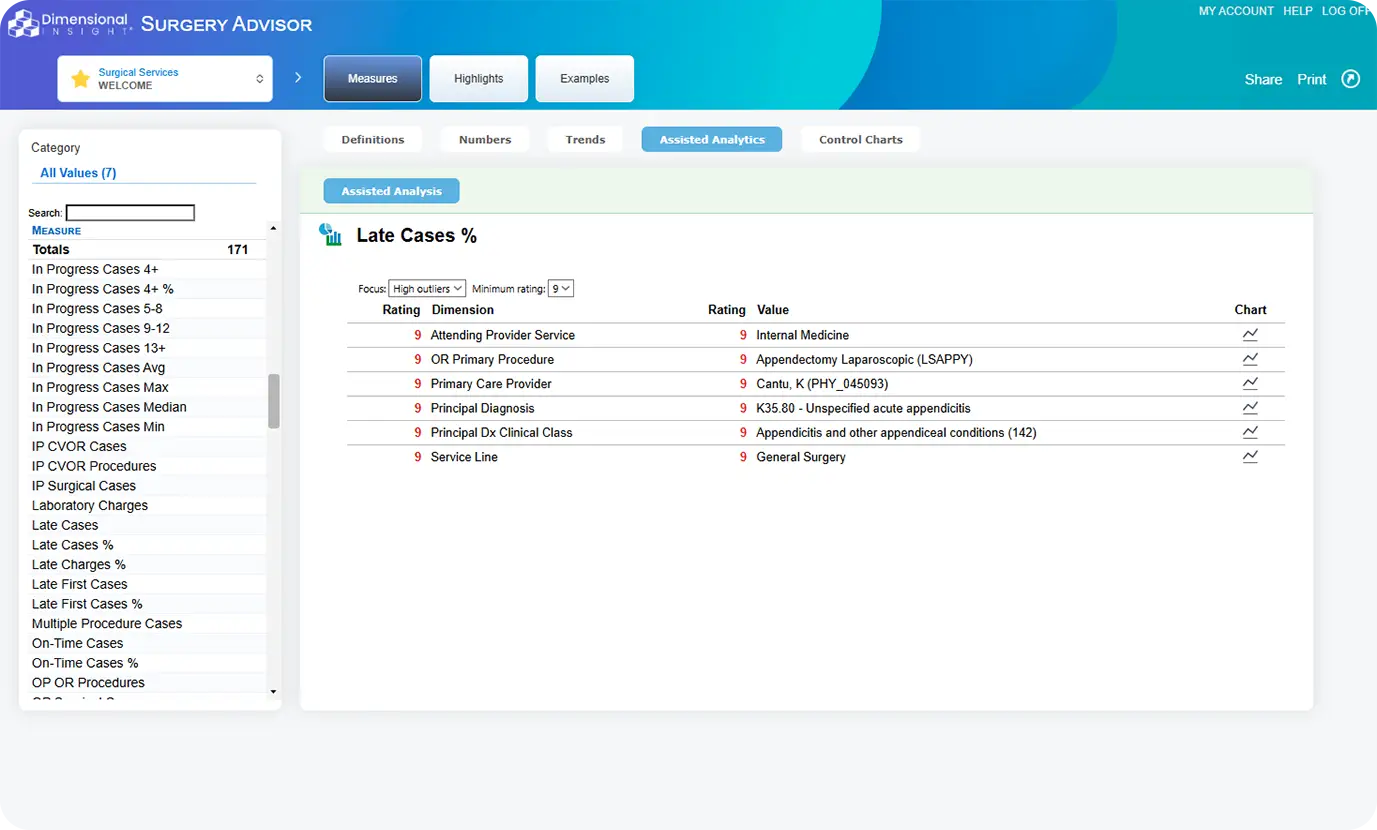View chart for General Surgery service line
The width and height of the screenshot is (1377, 830).
point(1250,457)
